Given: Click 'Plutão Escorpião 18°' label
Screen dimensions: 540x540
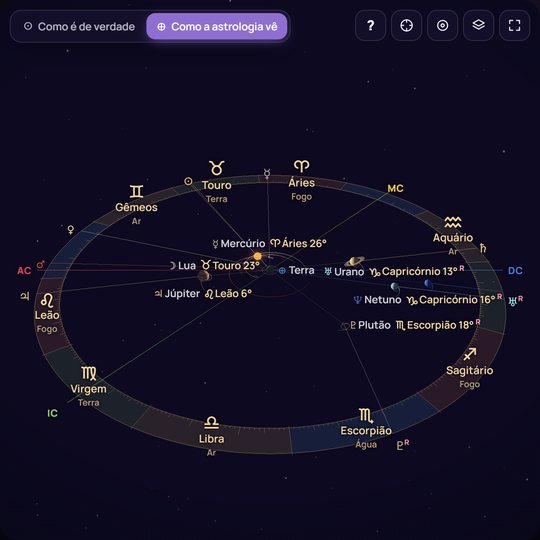Looking at the screenshot, I should (x=415, y=325).
